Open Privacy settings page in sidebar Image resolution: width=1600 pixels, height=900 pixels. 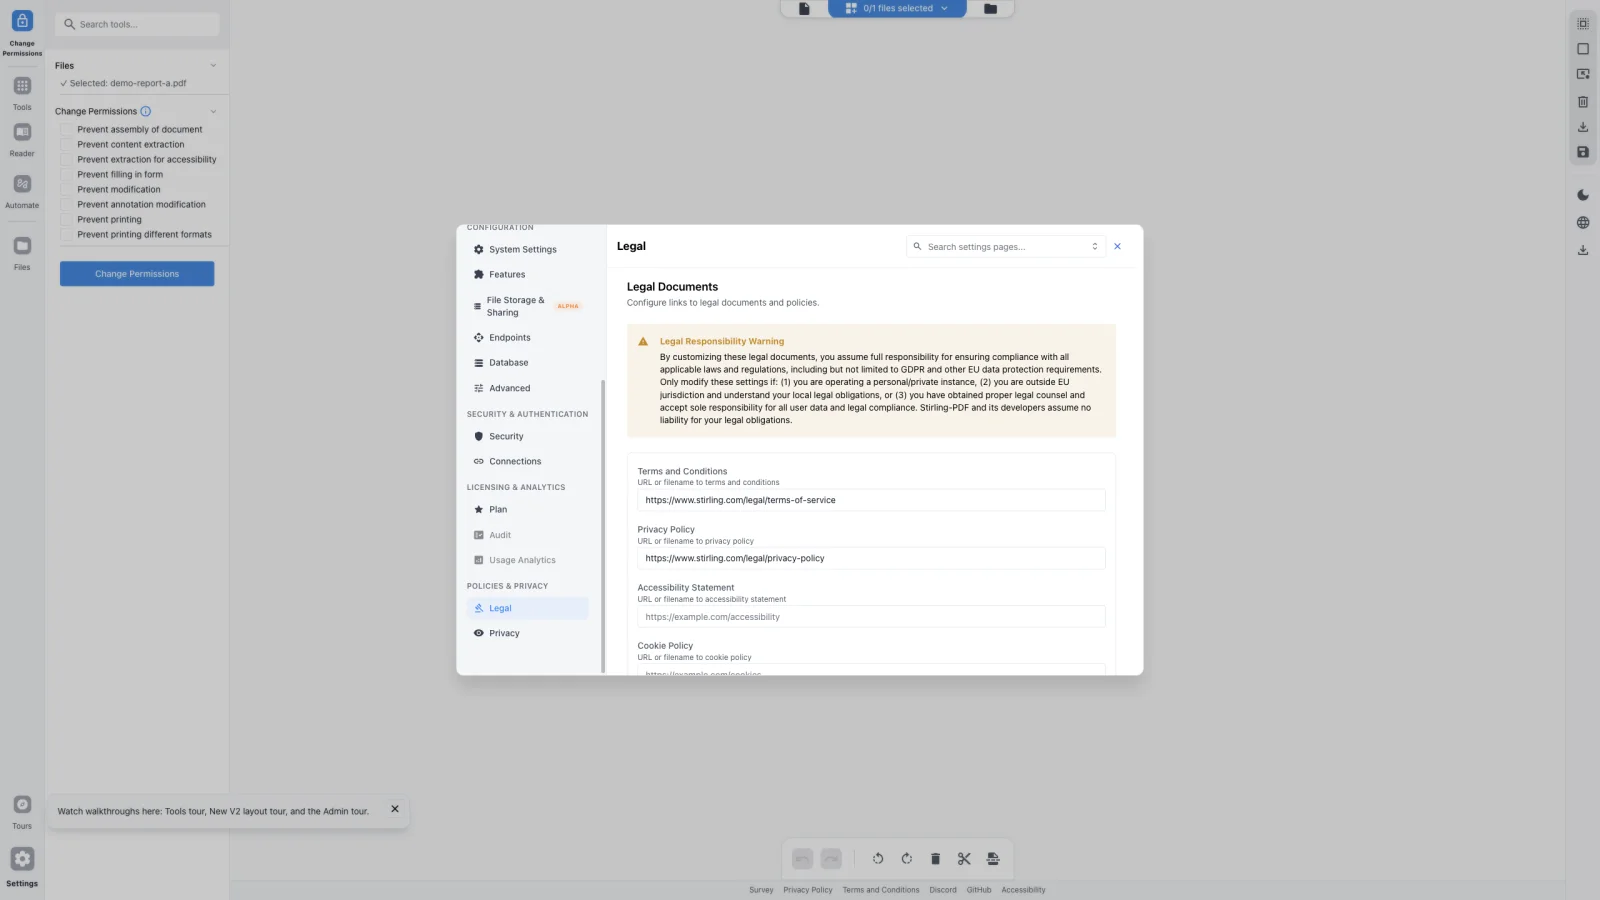point(527,634)
